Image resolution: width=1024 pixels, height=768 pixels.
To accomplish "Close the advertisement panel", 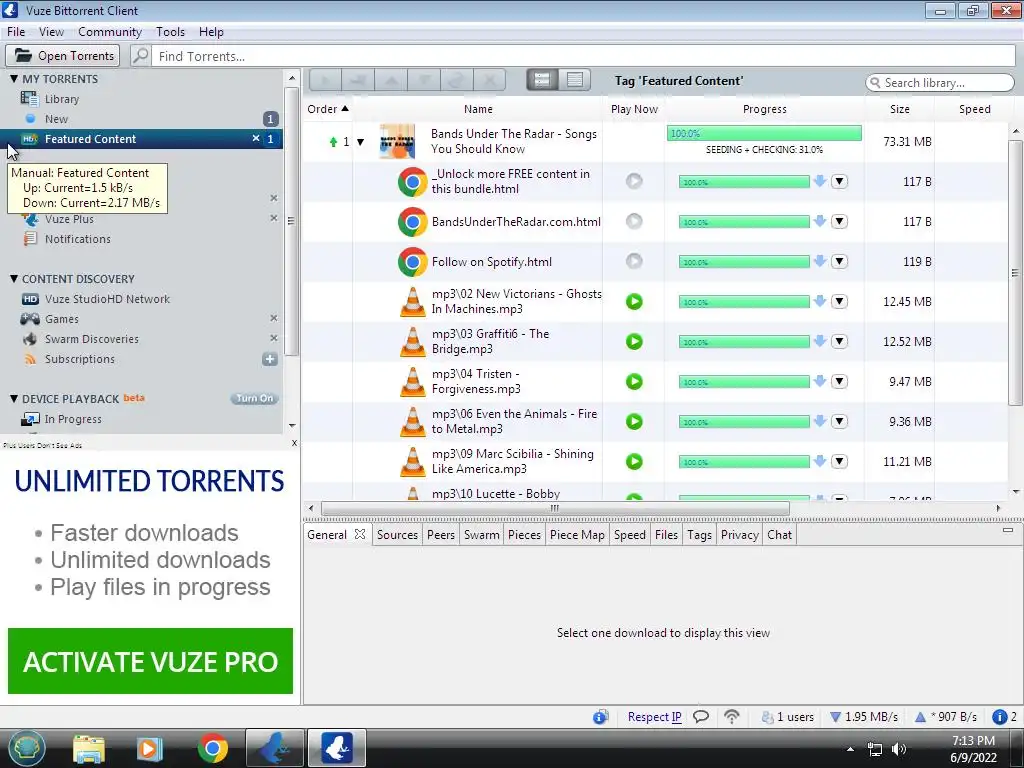I will [294, 443].
